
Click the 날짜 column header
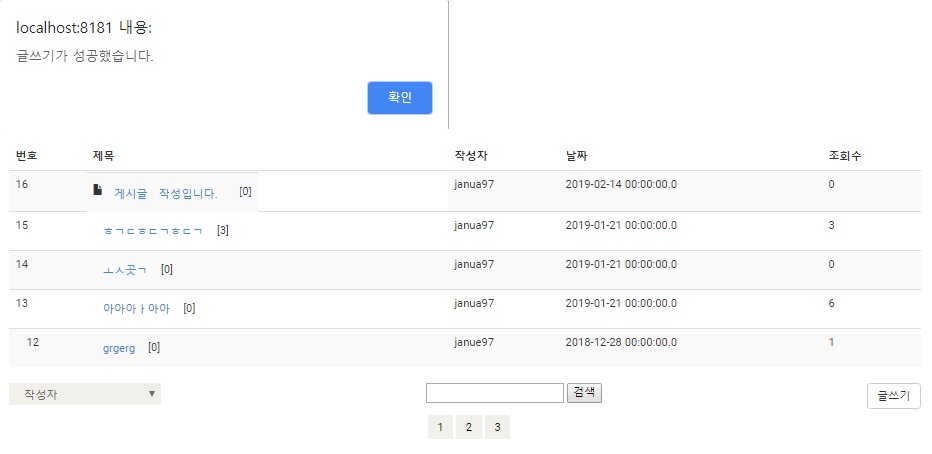coord(577,156)
